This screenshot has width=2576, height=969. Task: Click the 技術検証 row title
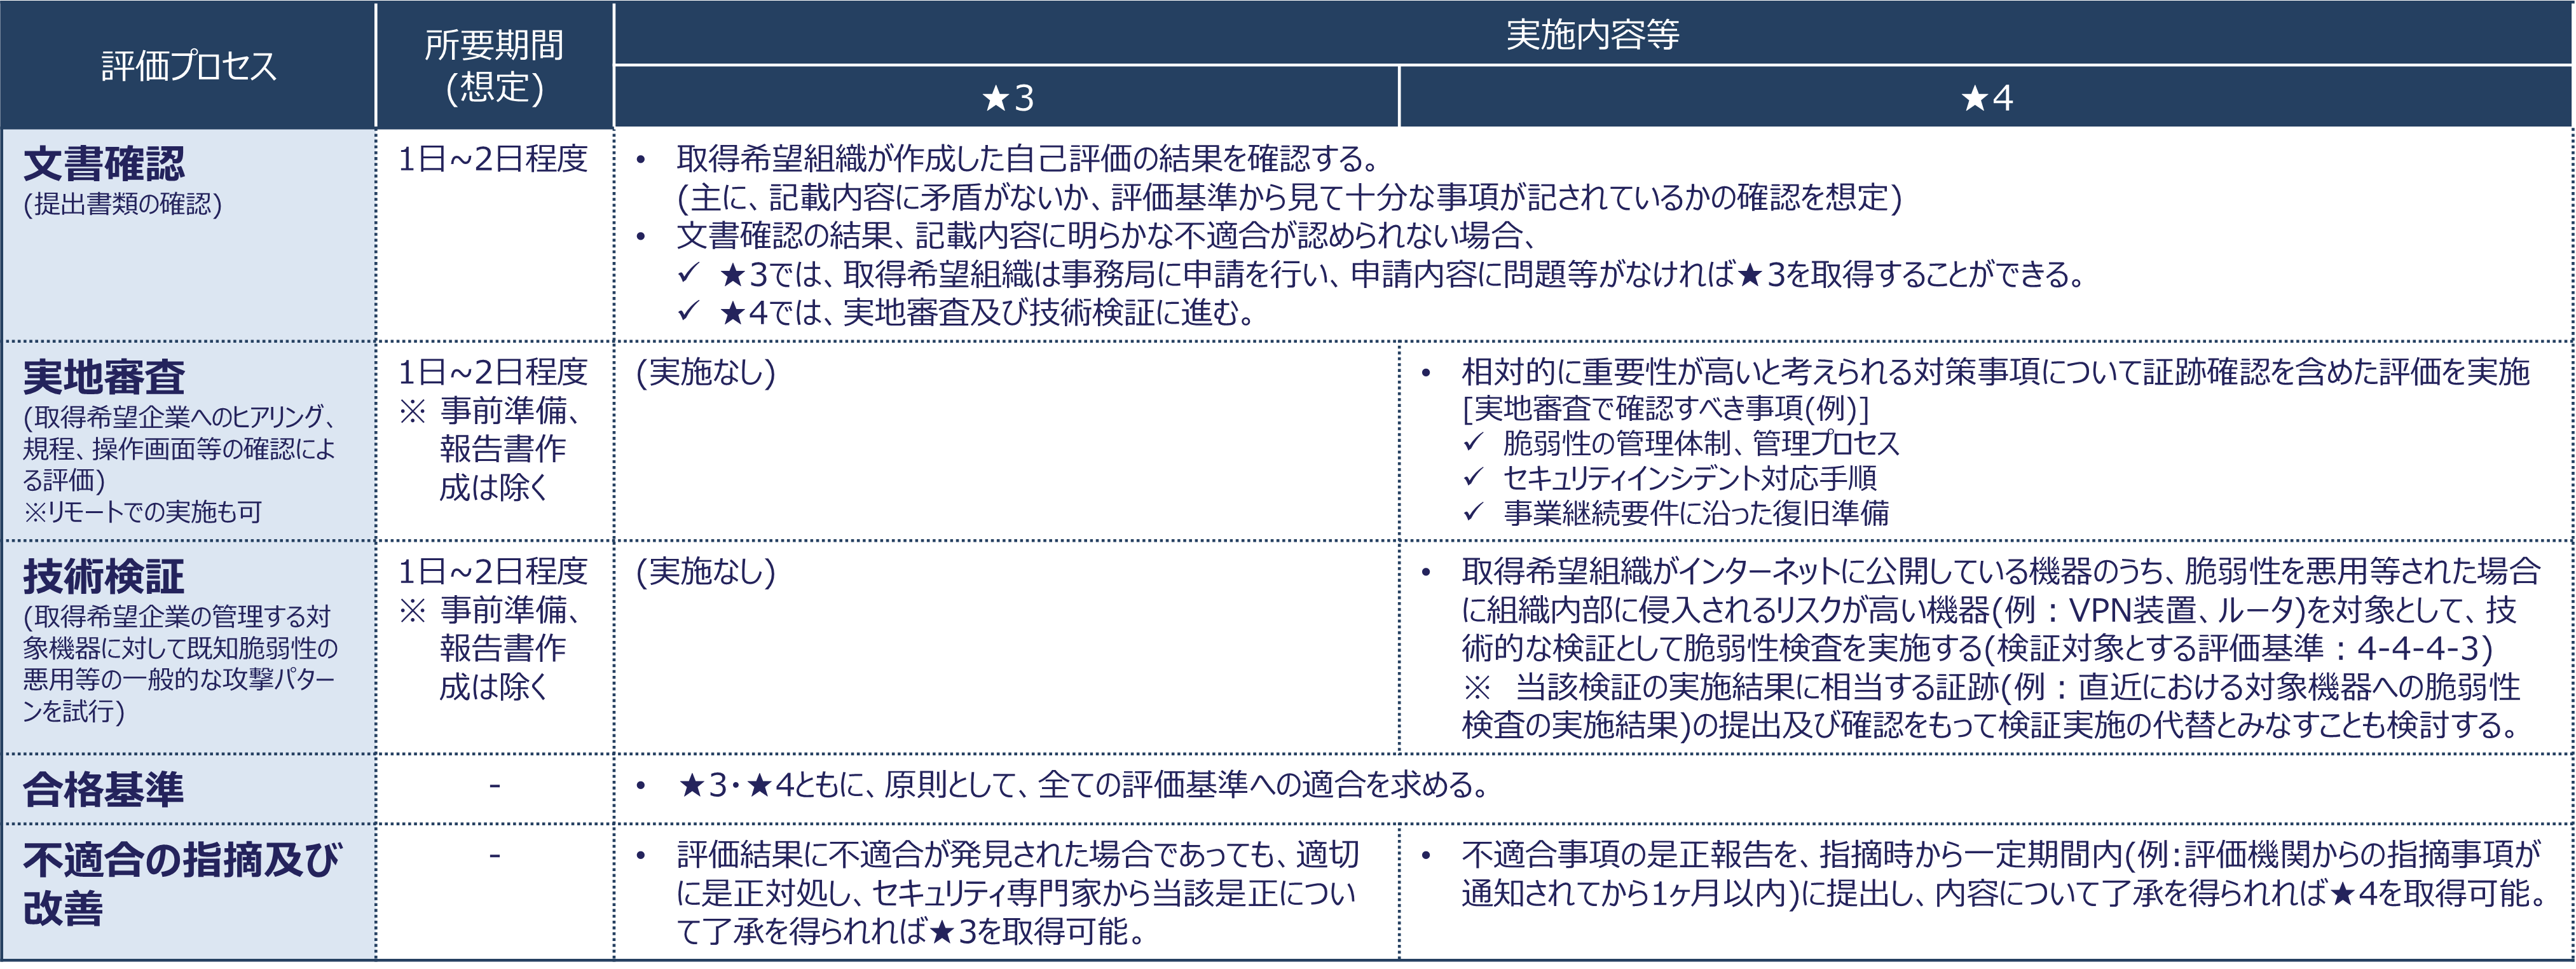(x=104, y=576)
